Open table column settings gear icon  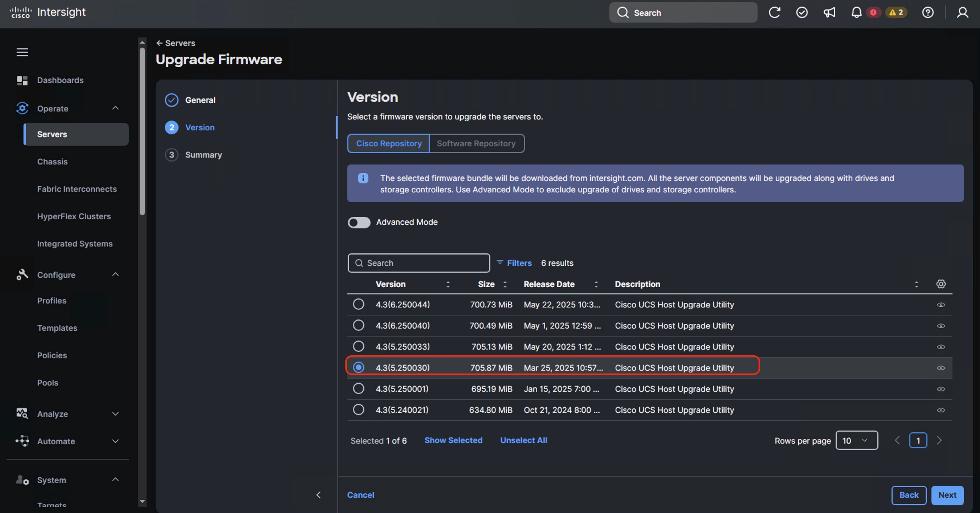[x=941, y=284]
